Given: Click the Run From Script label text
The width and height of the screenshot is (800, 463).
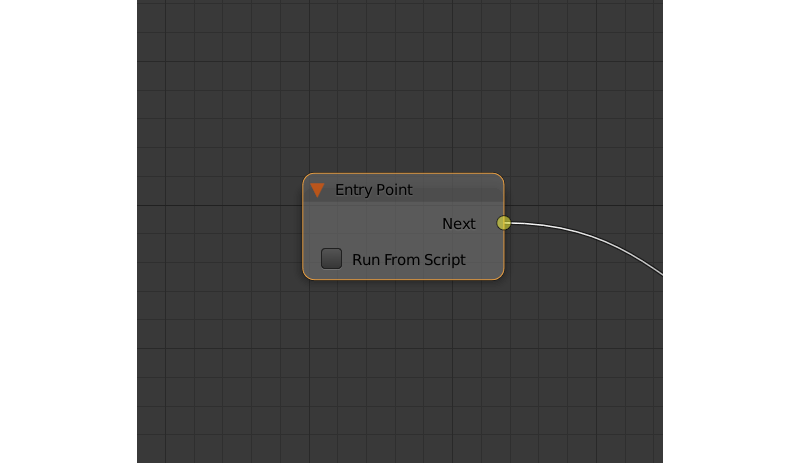Looking at the screenshot, I should 408,260.
